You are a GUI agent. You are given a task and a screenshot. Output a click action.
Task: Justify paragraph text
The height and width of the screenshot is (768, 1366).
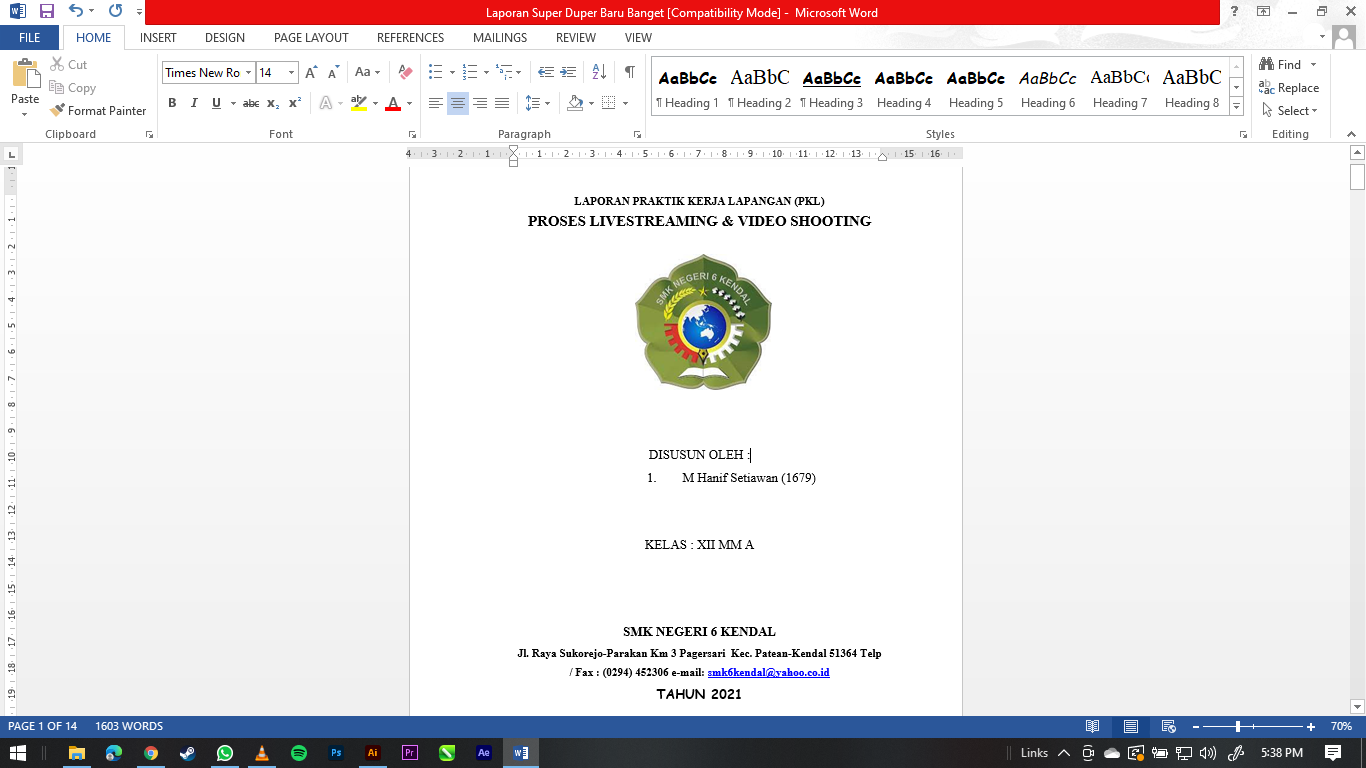[x=502, y=103]
